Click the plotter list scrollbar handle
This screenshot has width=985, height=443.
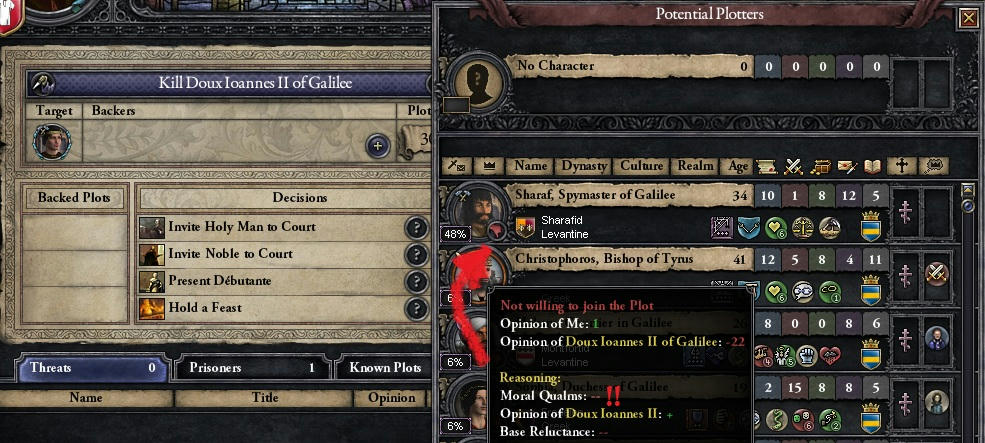968,198
